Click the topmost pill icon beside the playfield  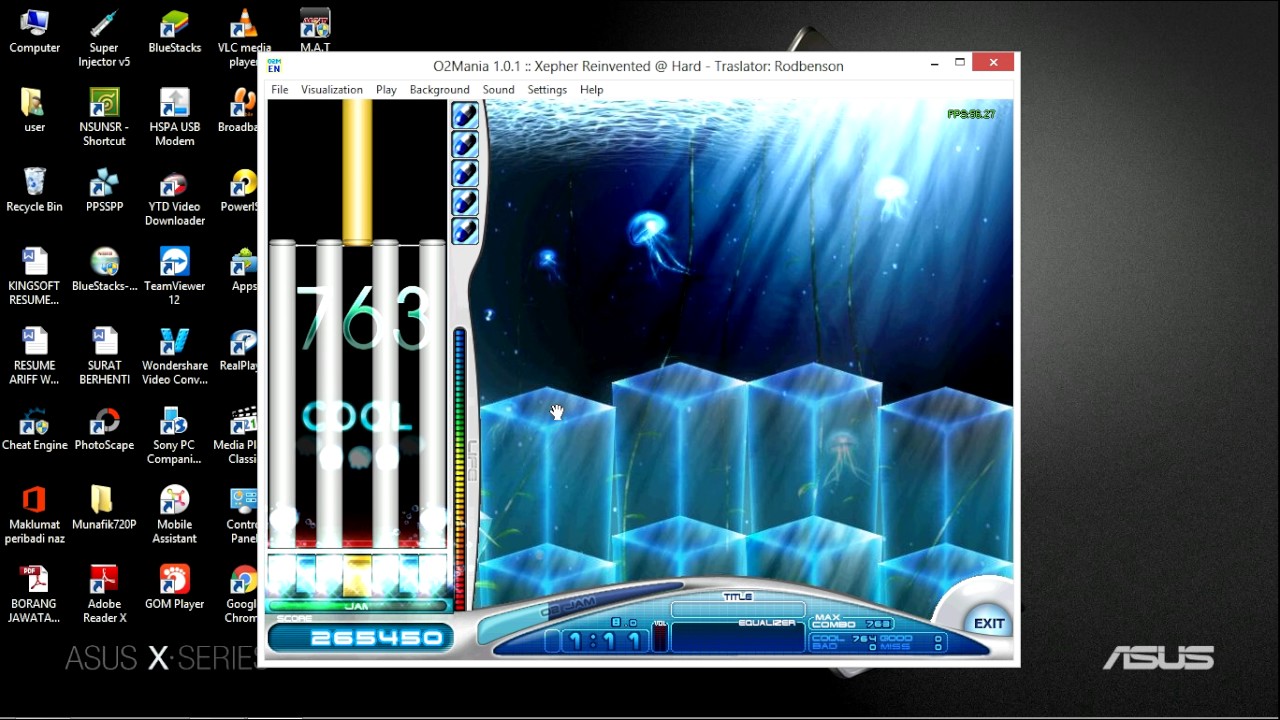pos(465,116)
